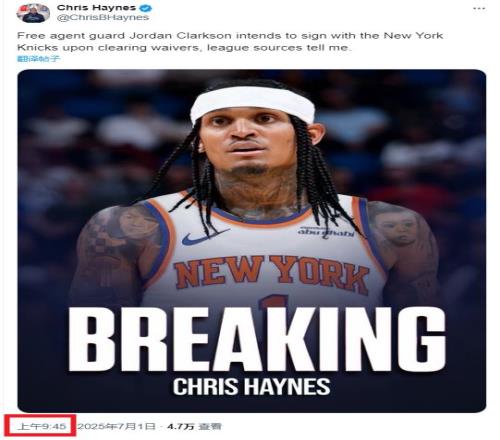Click the Chris Haynes display name
The image size is (500, 440).
pos(96,7)
